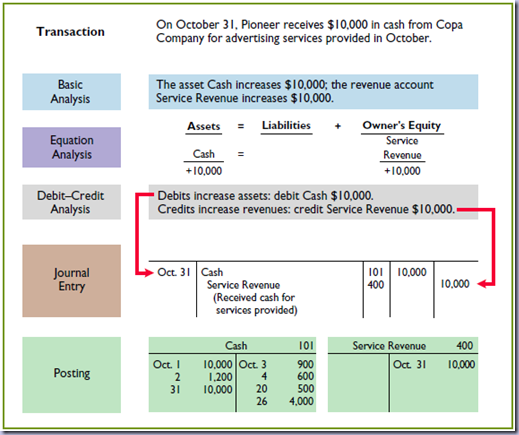
Task: Click the reference number "400" in the journal entry
Action: 376,285
